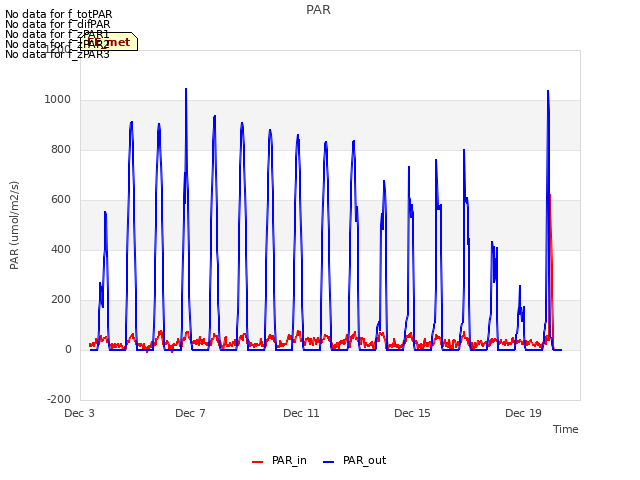Click the Dec 15 x-axis label
Screen dimensions: 640x480
click(412, 413)
